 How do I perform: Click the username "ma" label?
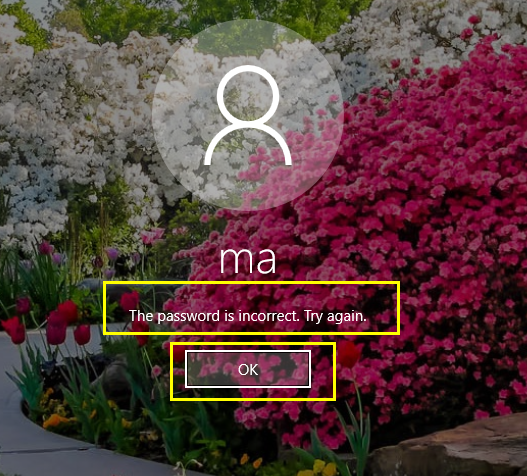click(248, 260)
